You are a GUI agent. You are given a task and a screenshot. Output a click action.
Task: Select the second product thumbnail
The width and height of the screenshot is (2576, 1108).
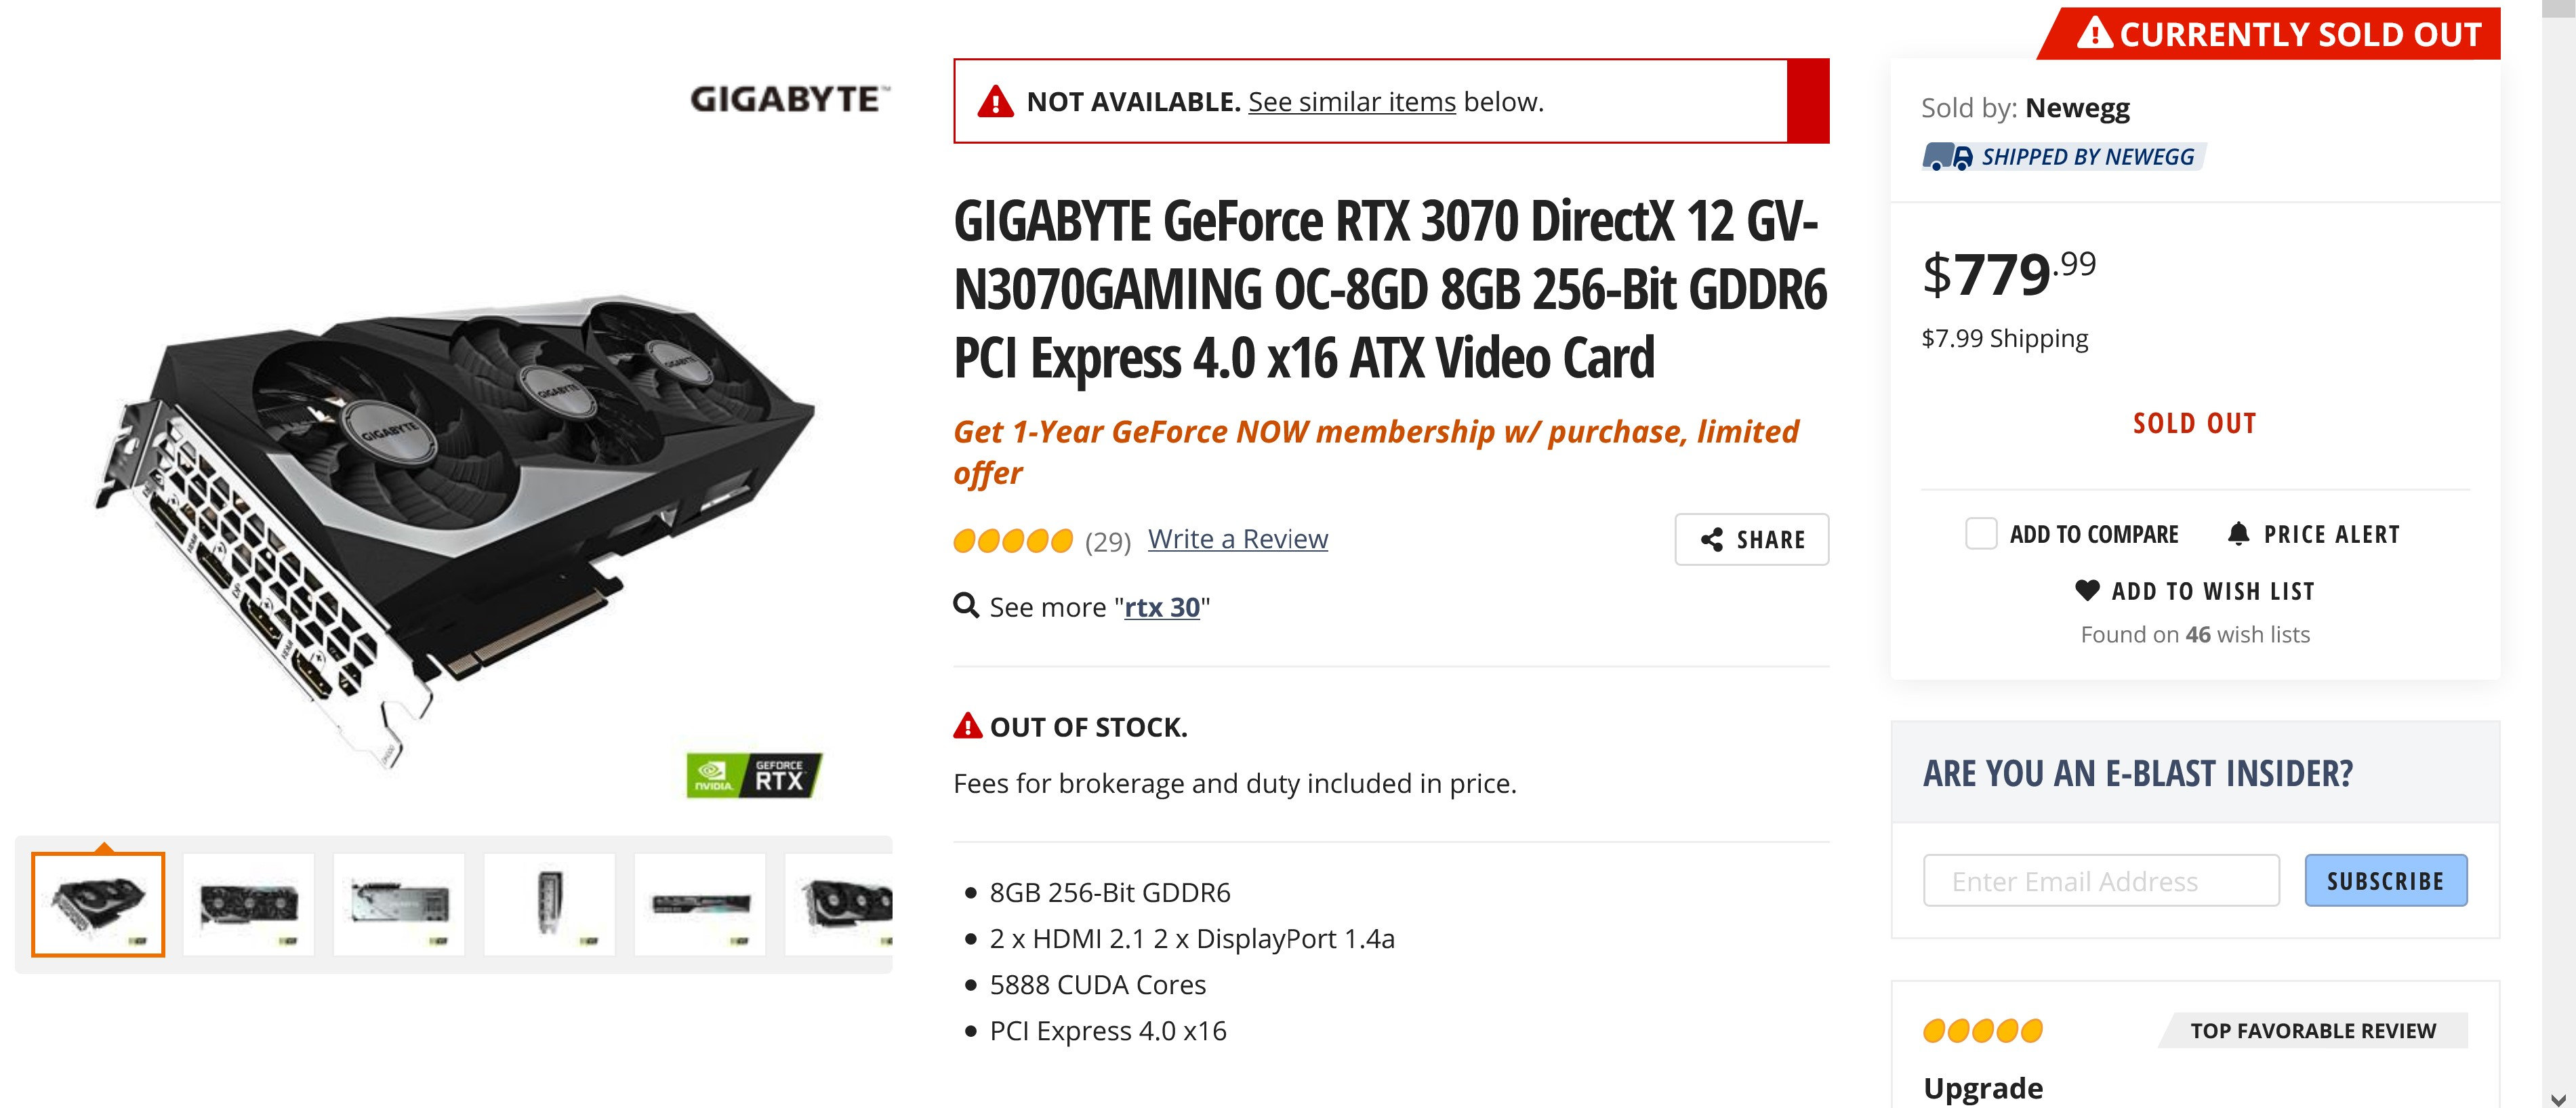pos(249,904)
